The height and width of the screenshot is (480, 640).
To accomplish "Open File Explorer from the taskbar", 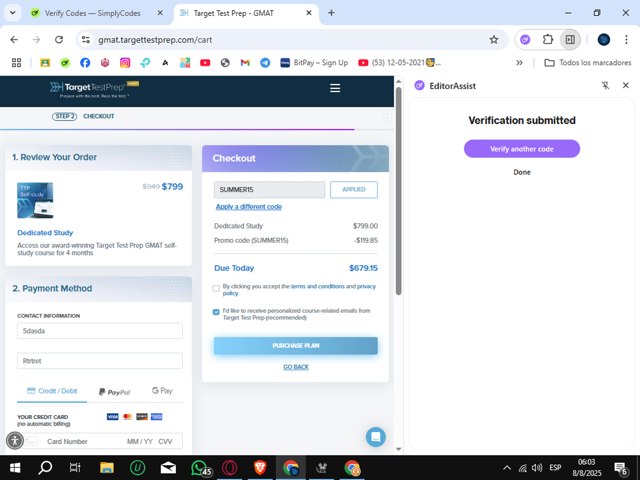I will tap(107, 468).
